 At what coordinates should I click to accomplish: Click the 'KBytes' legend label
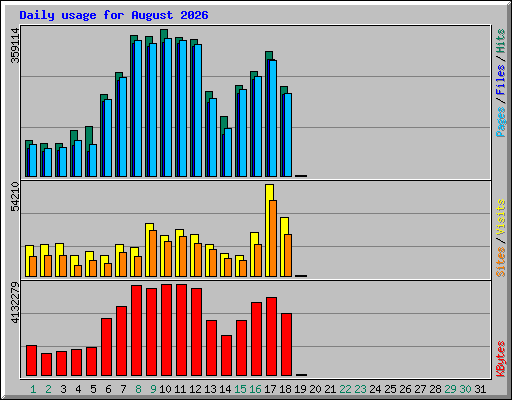point(500,359)
